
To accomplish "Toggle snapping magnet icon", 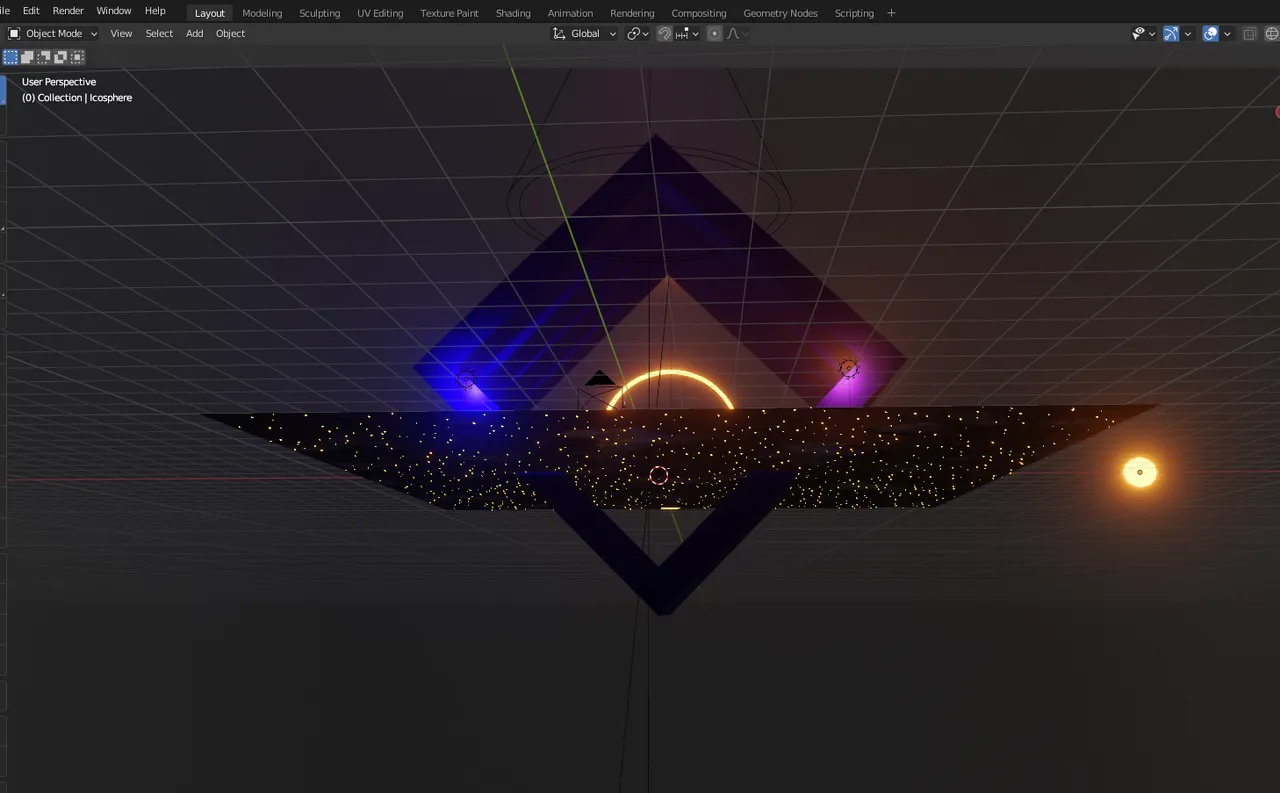I will [x=665, y=33].
